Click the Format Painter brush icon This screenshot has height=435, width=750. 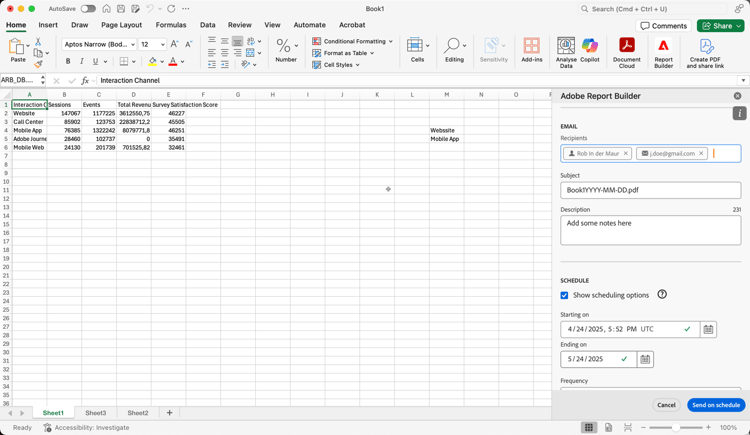pyautogui.click(x=38, y=64)
